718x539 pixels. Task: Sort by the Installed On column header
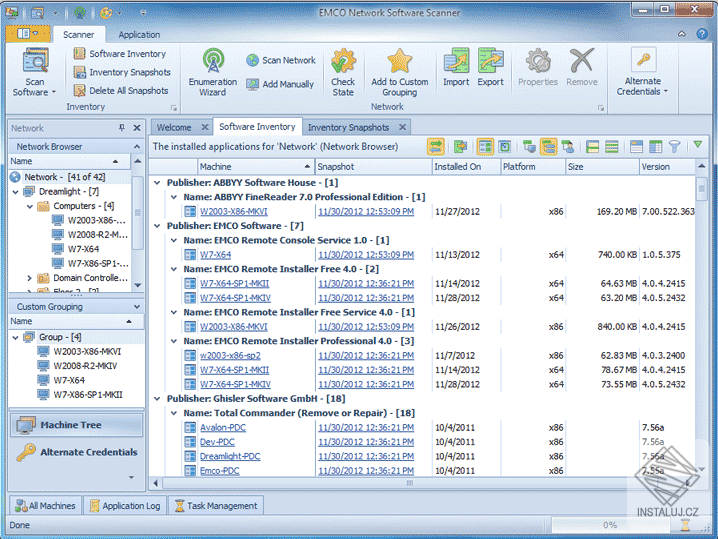point(466,167)
